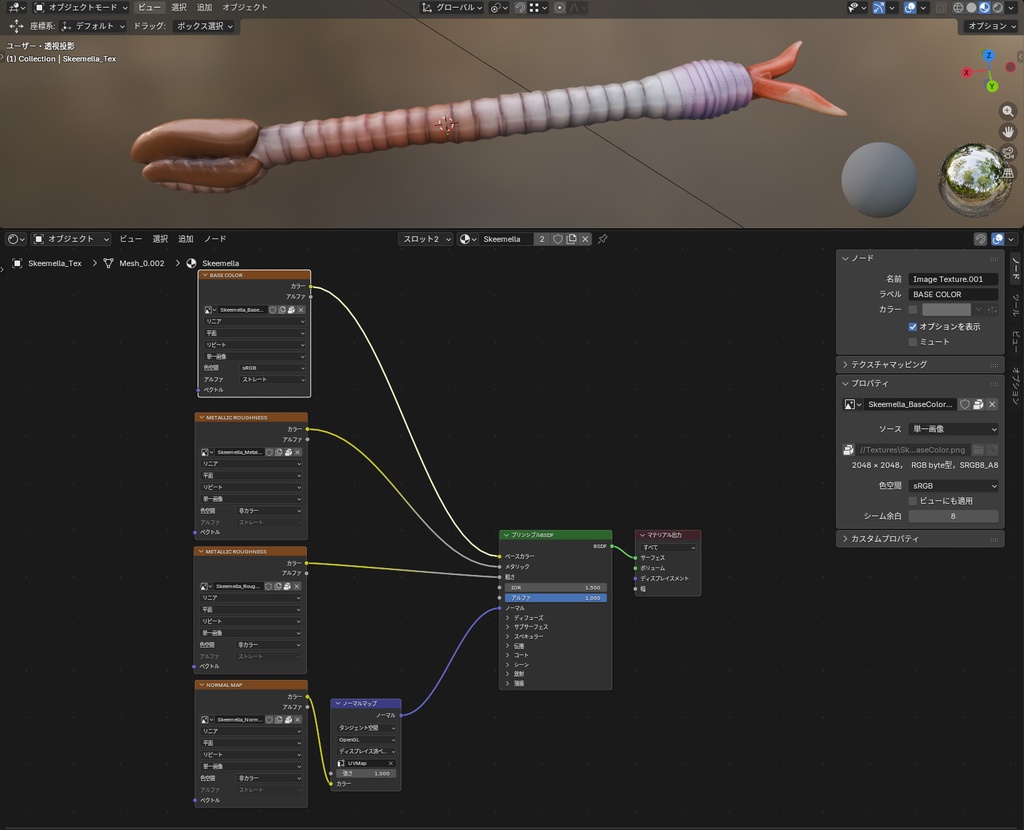This screenshot has height=830, width=1024.
Task: Toggle node editor overlays button
Action: pyautogui.click(x=997, y=239)
